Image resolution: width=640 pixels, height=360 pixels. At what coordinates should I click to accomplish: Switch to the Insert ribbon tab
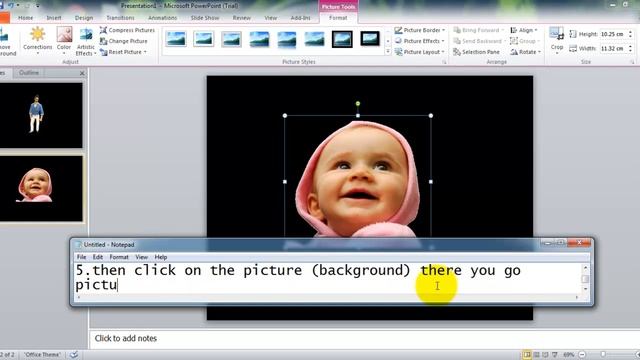53,18
